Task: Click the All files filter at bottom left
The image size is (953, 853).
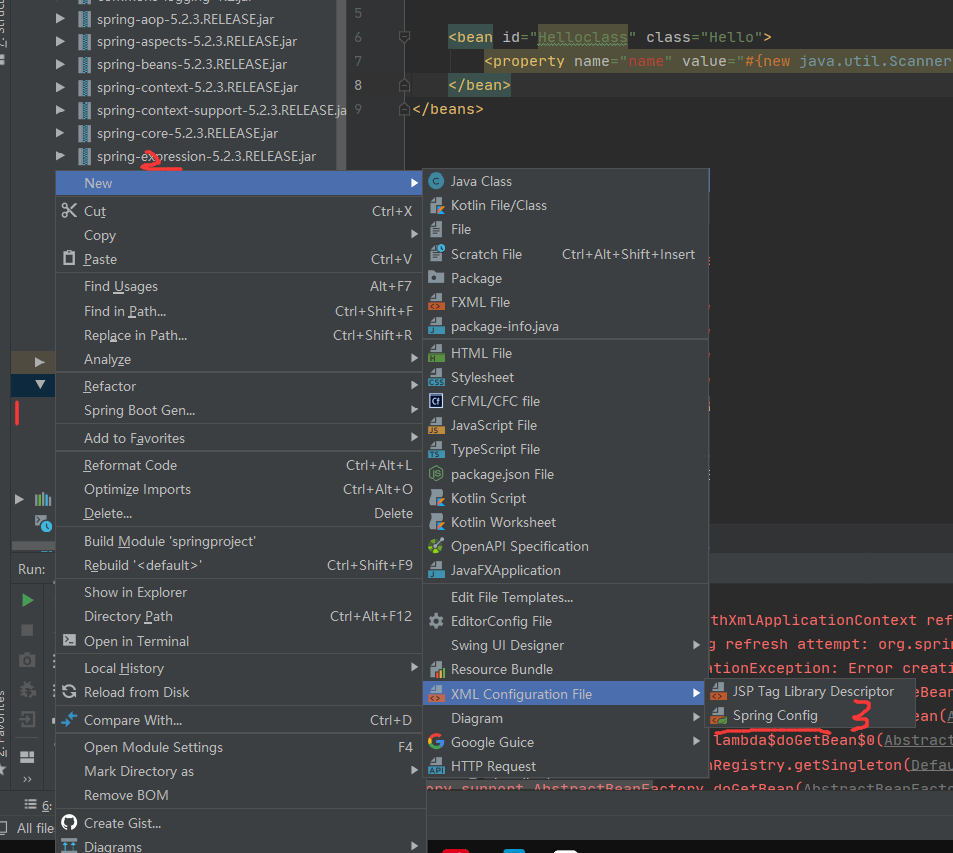Action: click(33, 828)
